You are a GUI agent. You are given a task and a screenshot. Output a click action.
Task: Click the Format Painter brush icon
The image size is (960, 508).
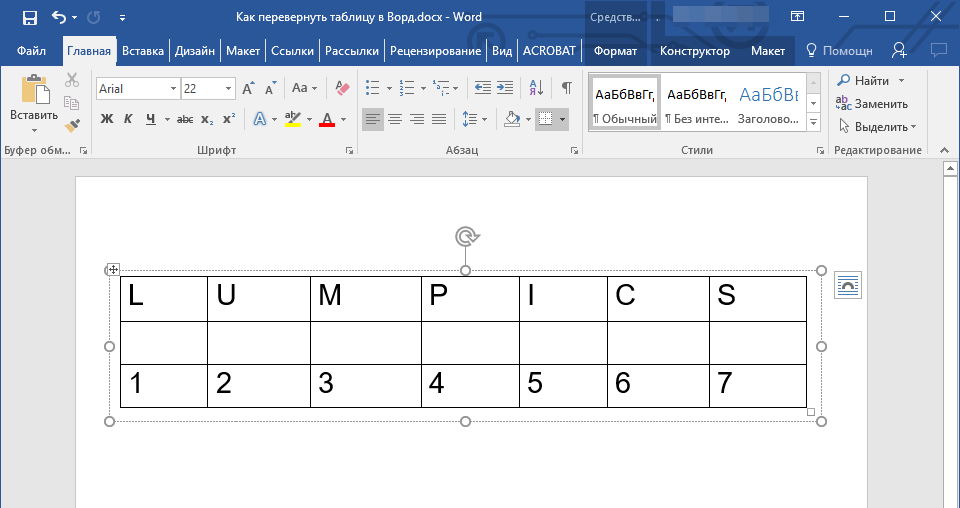[72, 126]
